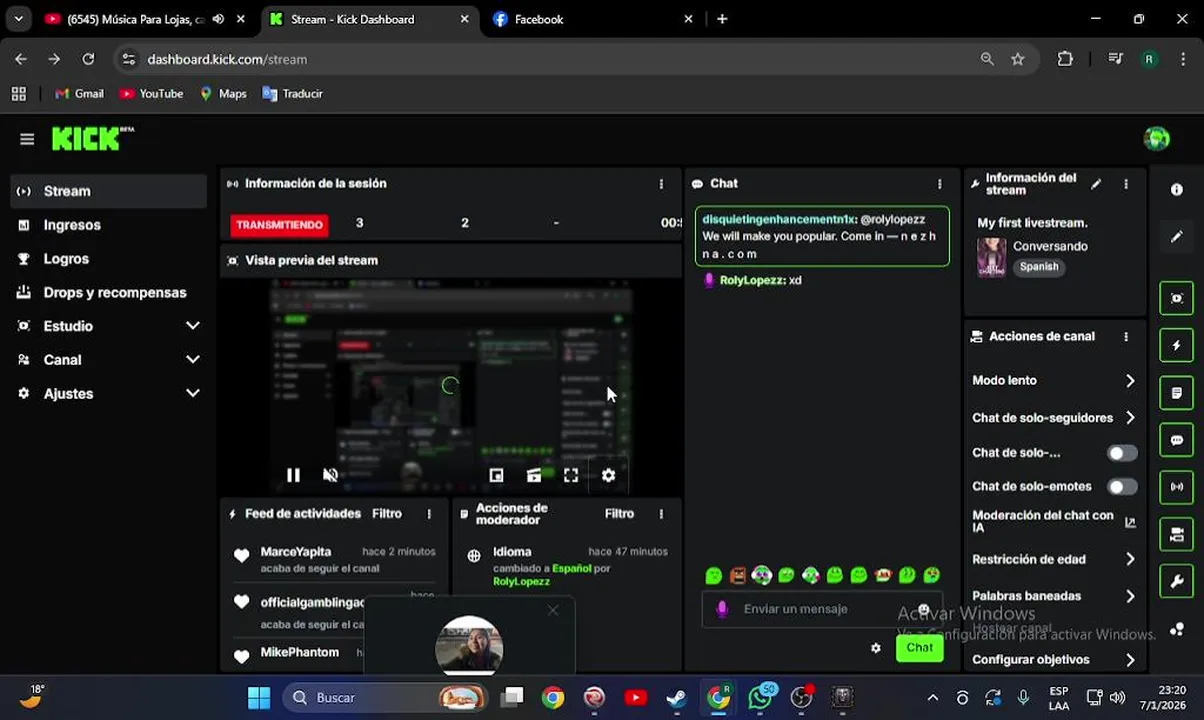Go to Stream in sidebar
The width and height of the screenshot is (1204, 720).
pos(108,191)
